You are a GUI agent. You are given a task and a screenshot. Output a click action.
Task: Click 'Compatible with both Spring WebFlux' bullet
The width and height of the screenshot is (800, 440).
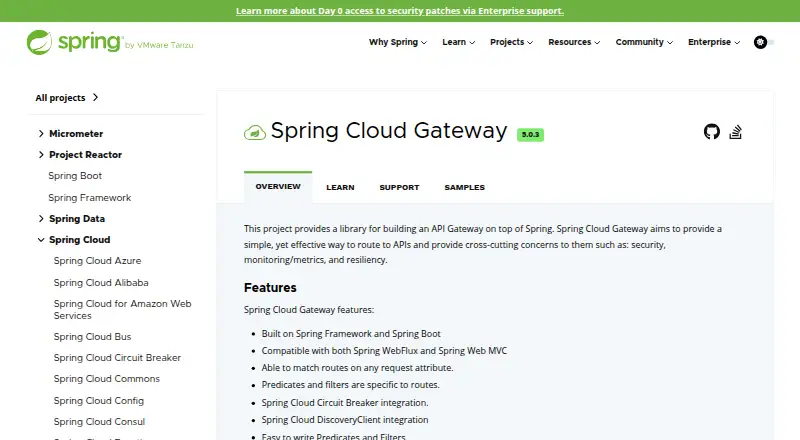384,351
